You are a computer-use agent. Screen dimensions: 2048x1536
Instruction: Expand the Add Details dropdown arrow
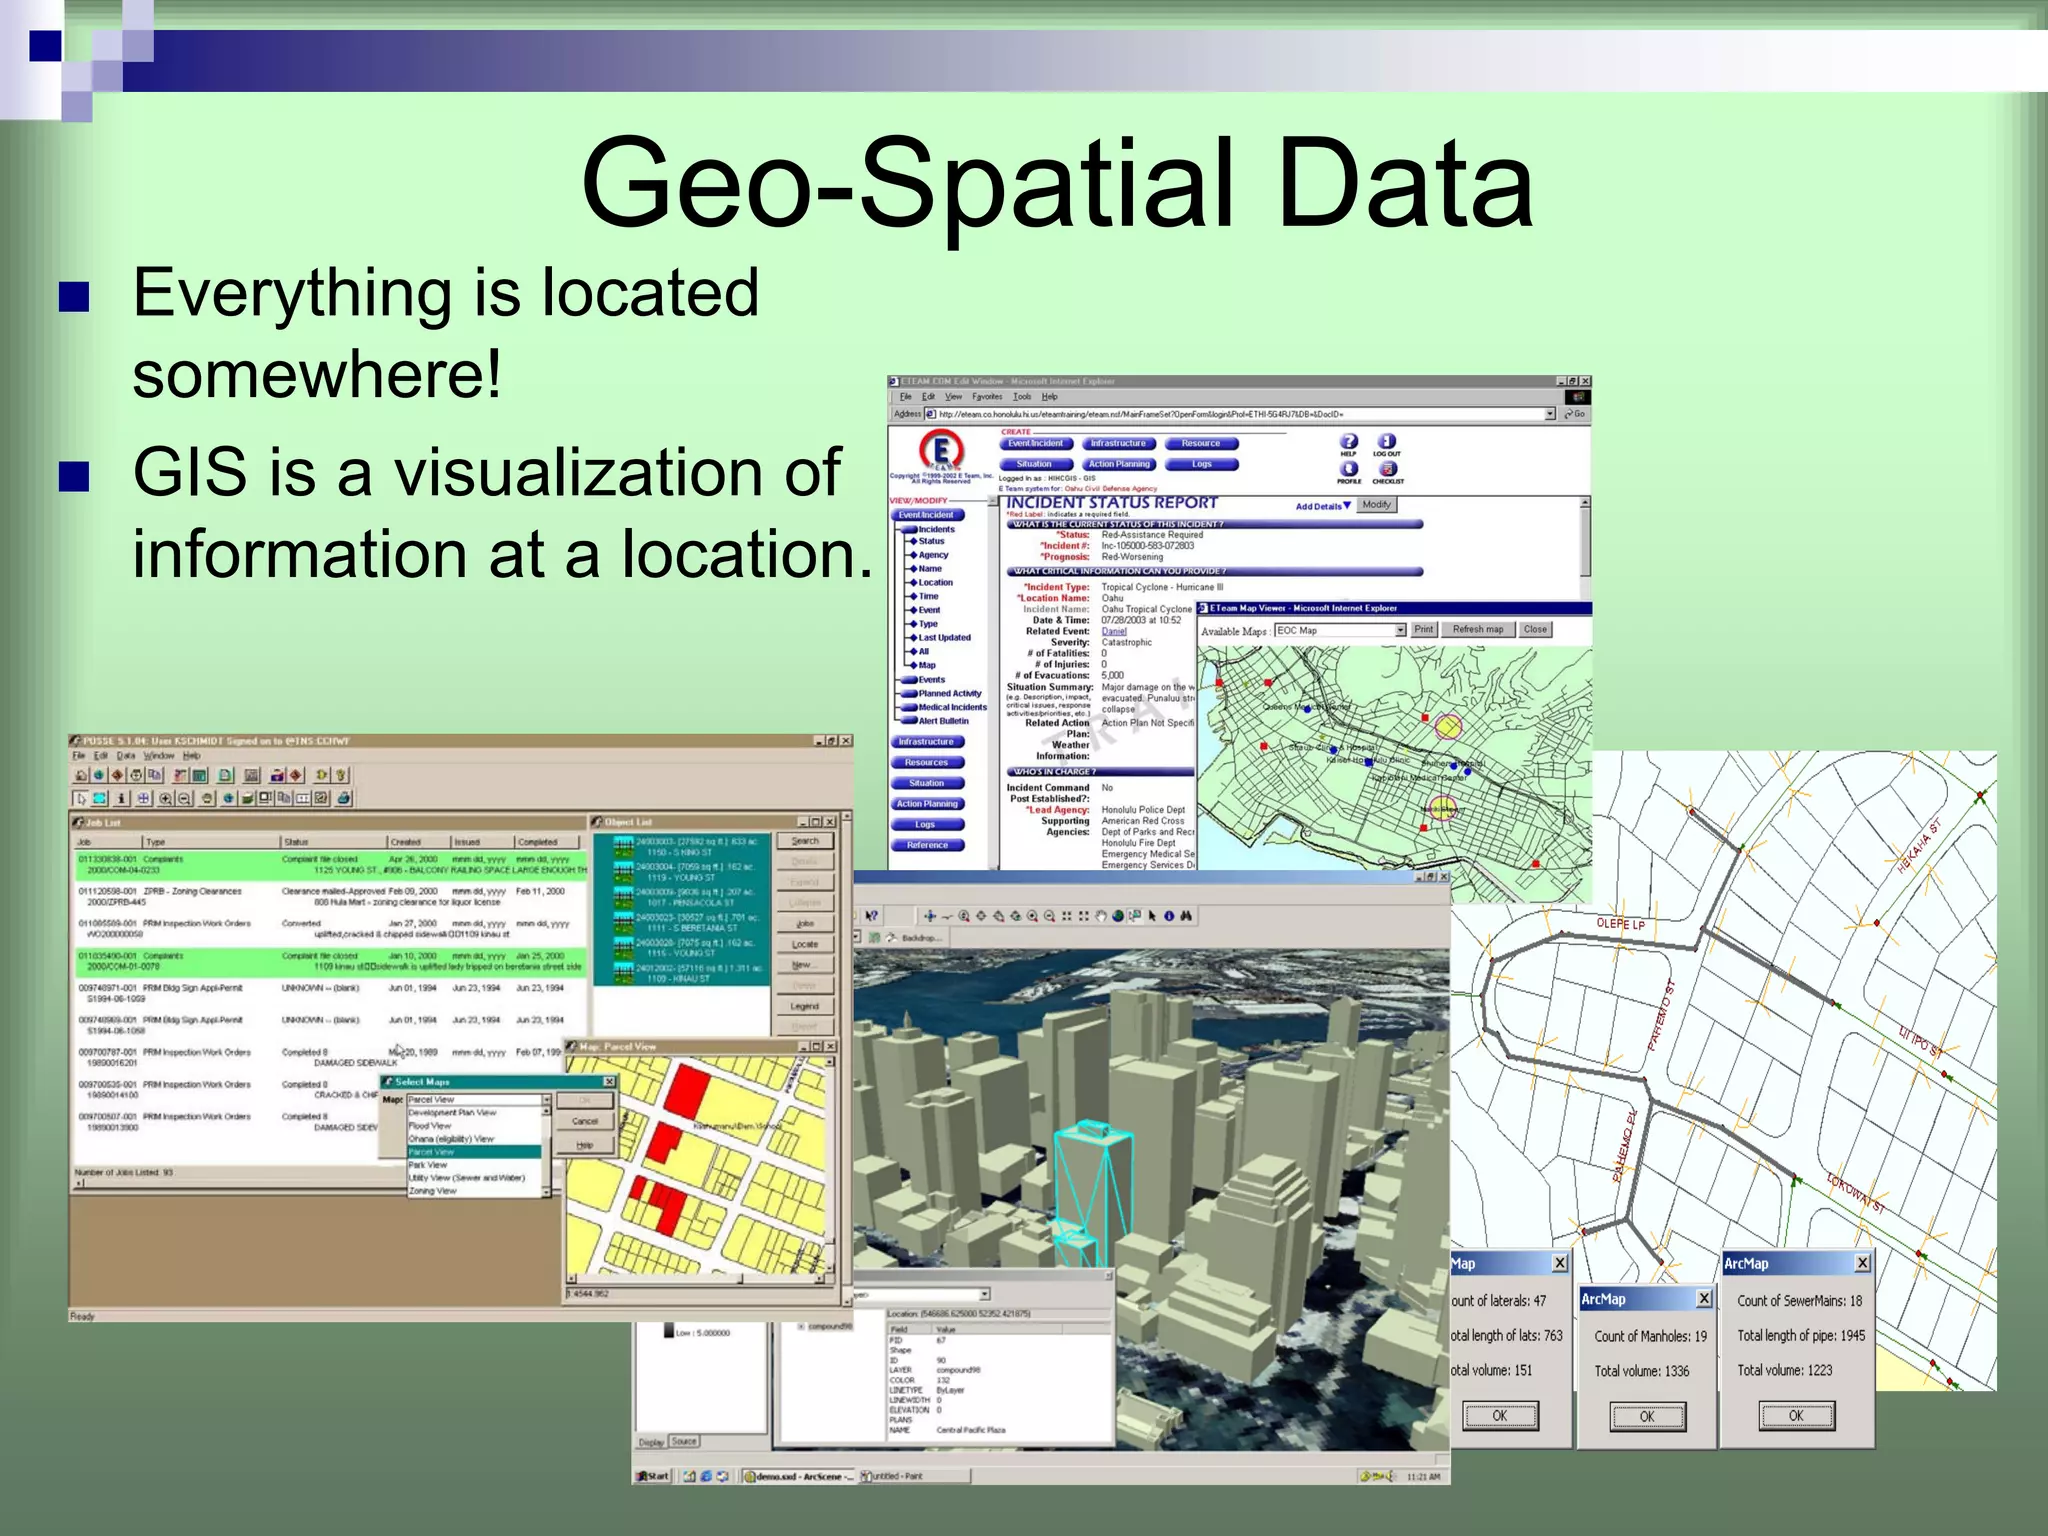(1347, 506)
